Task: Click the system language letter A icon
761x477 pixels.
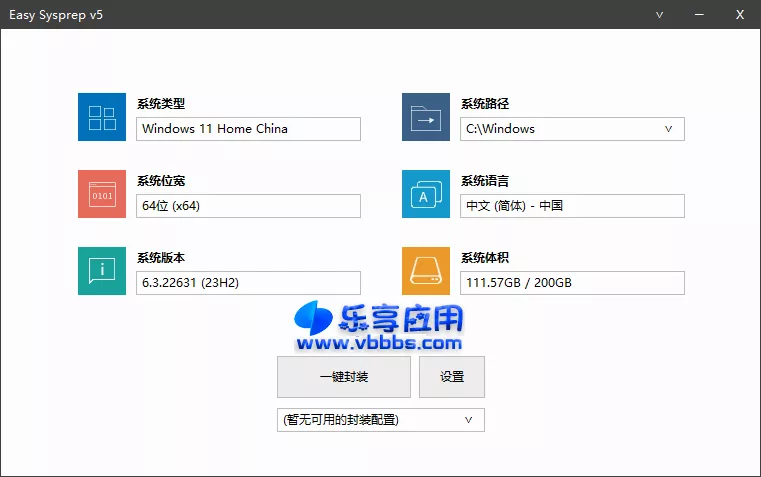Action: 426,194
